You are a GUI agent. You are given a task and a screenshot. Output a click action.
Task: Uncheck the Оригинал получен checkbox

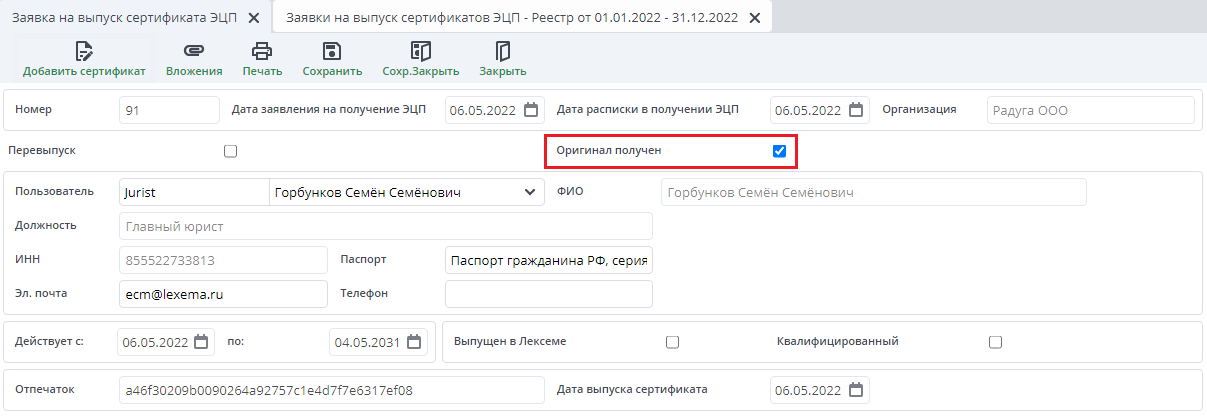pos(780,152)
